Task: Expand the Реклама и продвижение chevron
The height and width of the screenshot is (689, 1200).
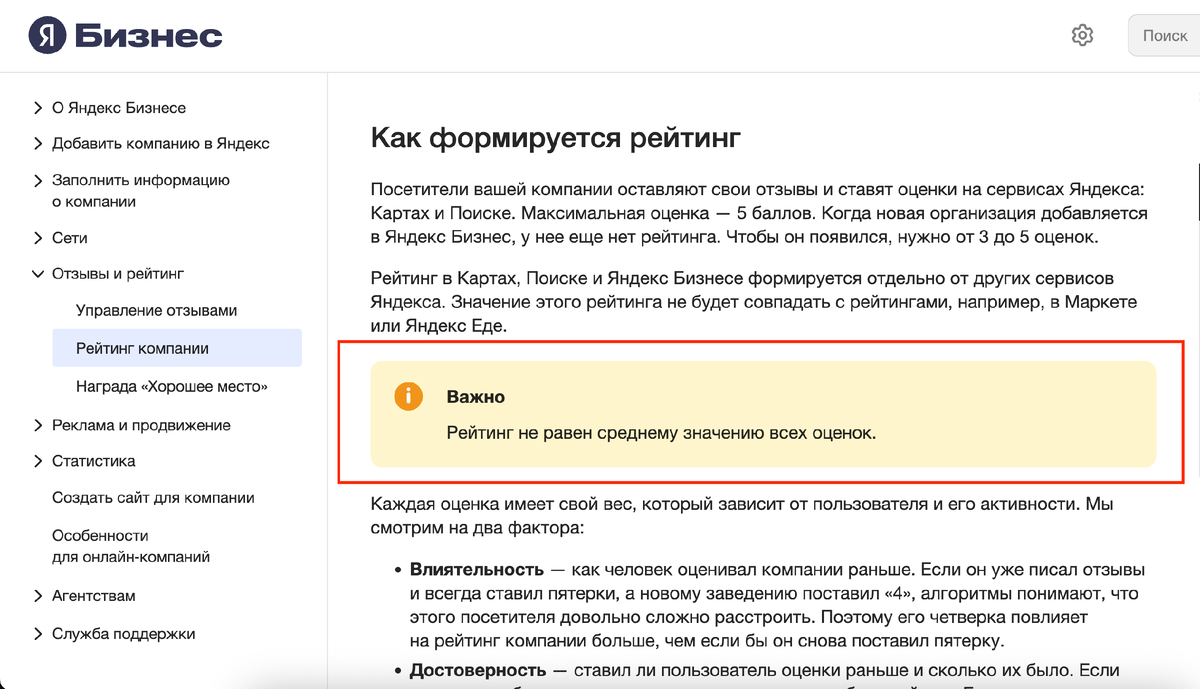Action: [x=38, y=425]
